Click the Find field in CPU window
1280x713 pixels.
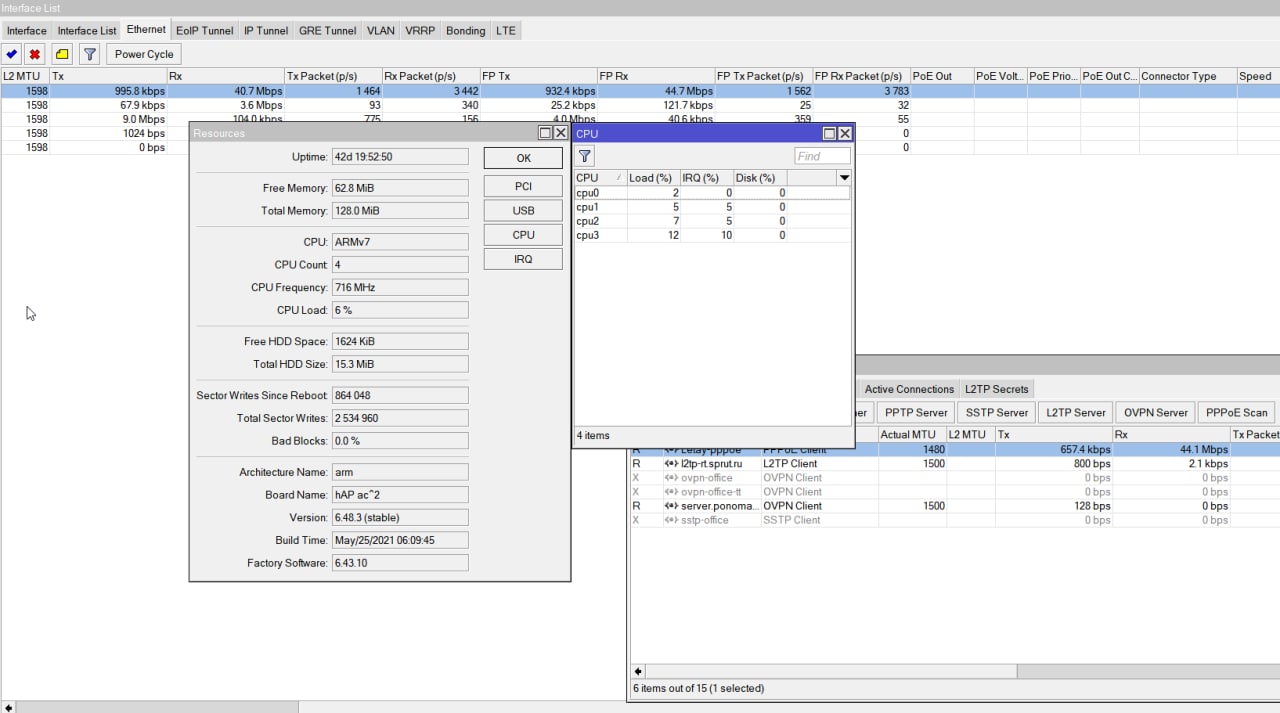click(x=822, y=156)
